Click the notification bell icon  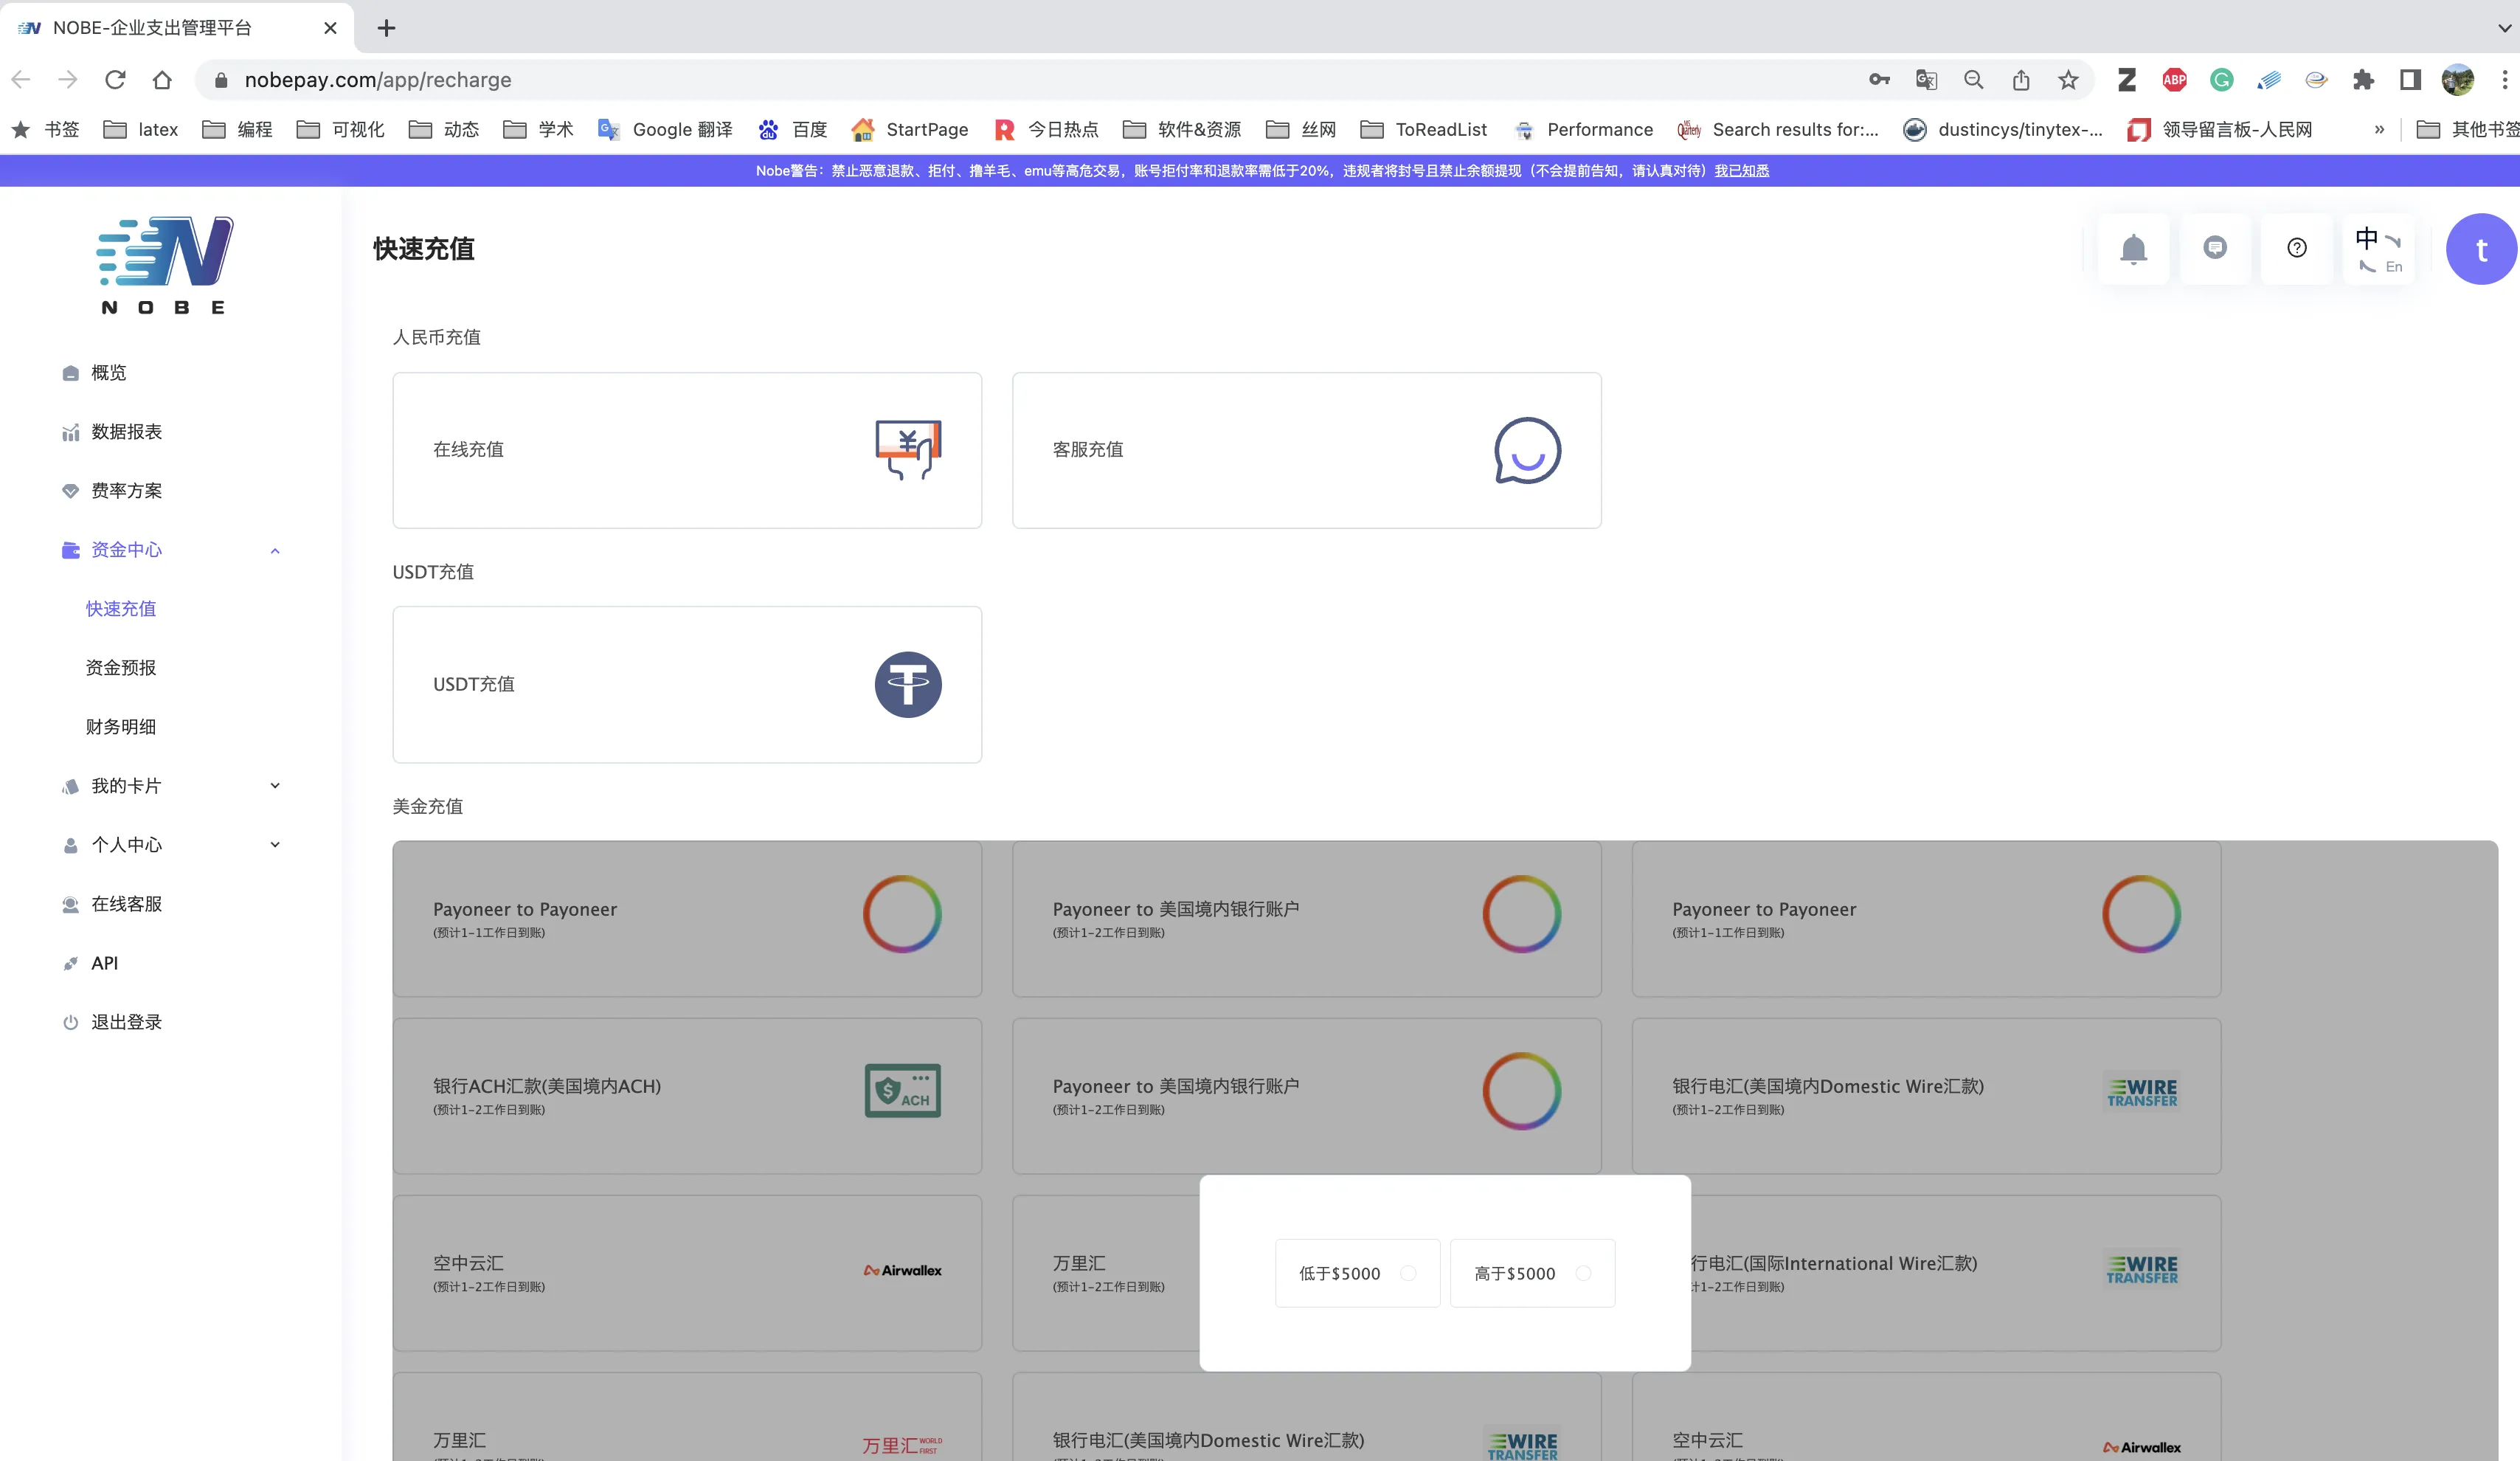click(x=2133, y=248)
